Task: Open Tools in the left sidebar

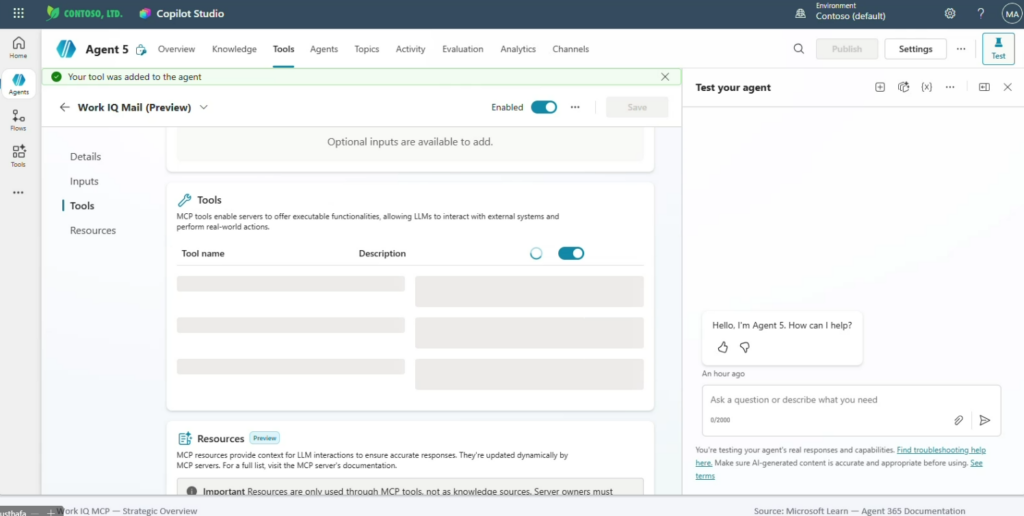Action: tap(18, 155)
